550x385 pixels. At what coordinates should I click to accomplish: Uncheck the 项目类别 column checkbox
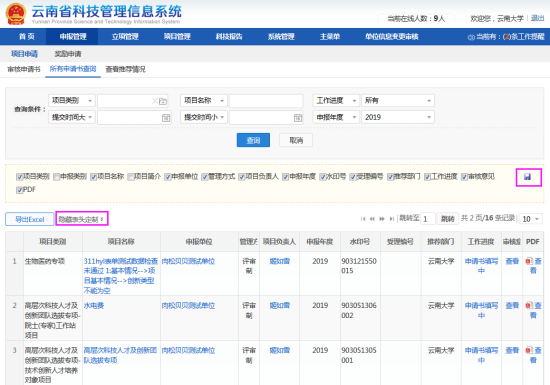(x=19, y=177)
